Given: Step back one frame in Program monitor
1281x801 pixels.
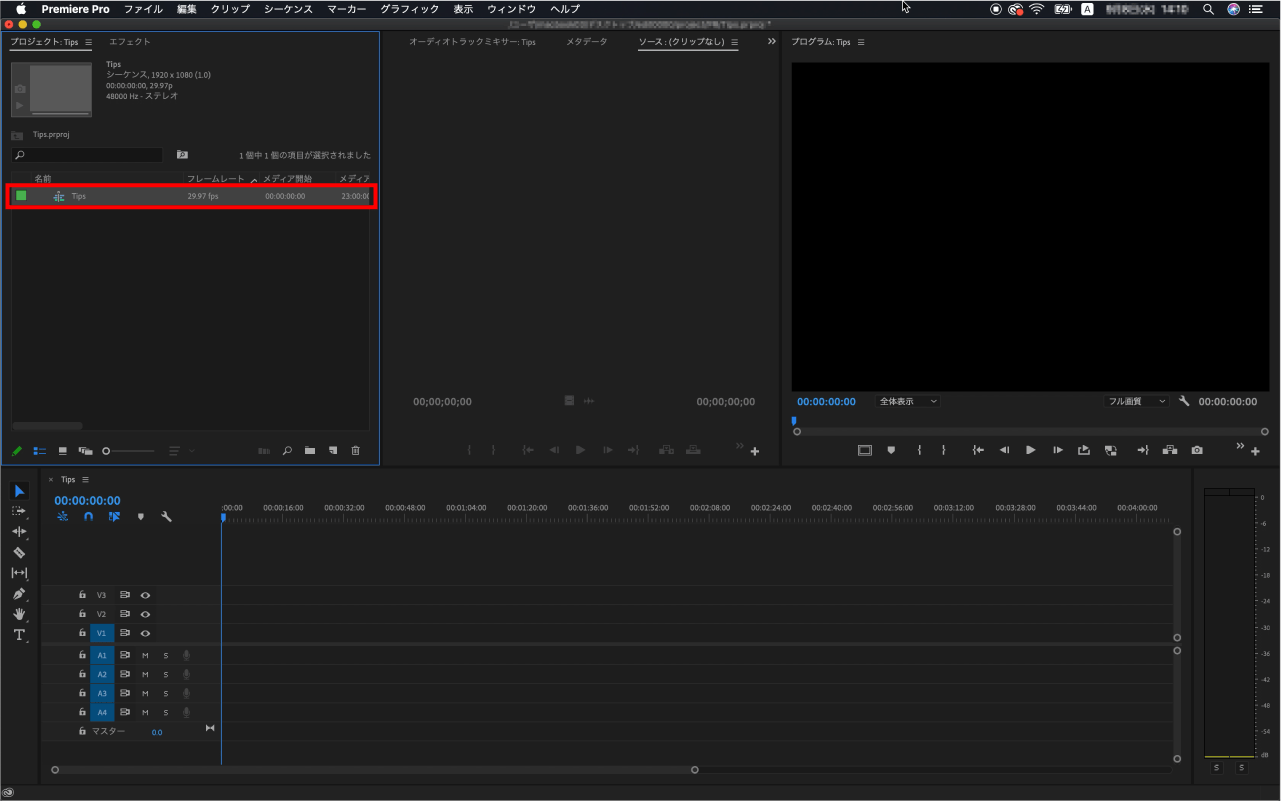Looking at the screenshot, I should (x=1005, y=450).
